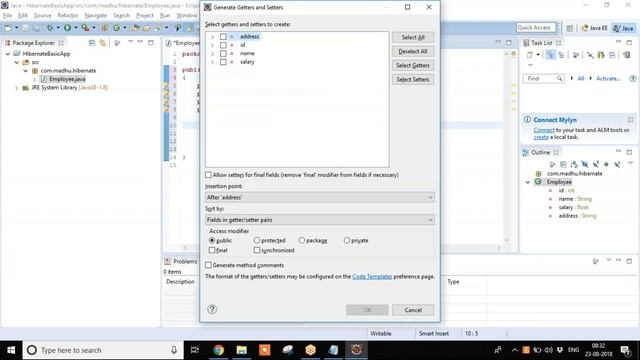640x360 pixels.
Task: Click the Open Perspective icon
Action: pos(570,28)
